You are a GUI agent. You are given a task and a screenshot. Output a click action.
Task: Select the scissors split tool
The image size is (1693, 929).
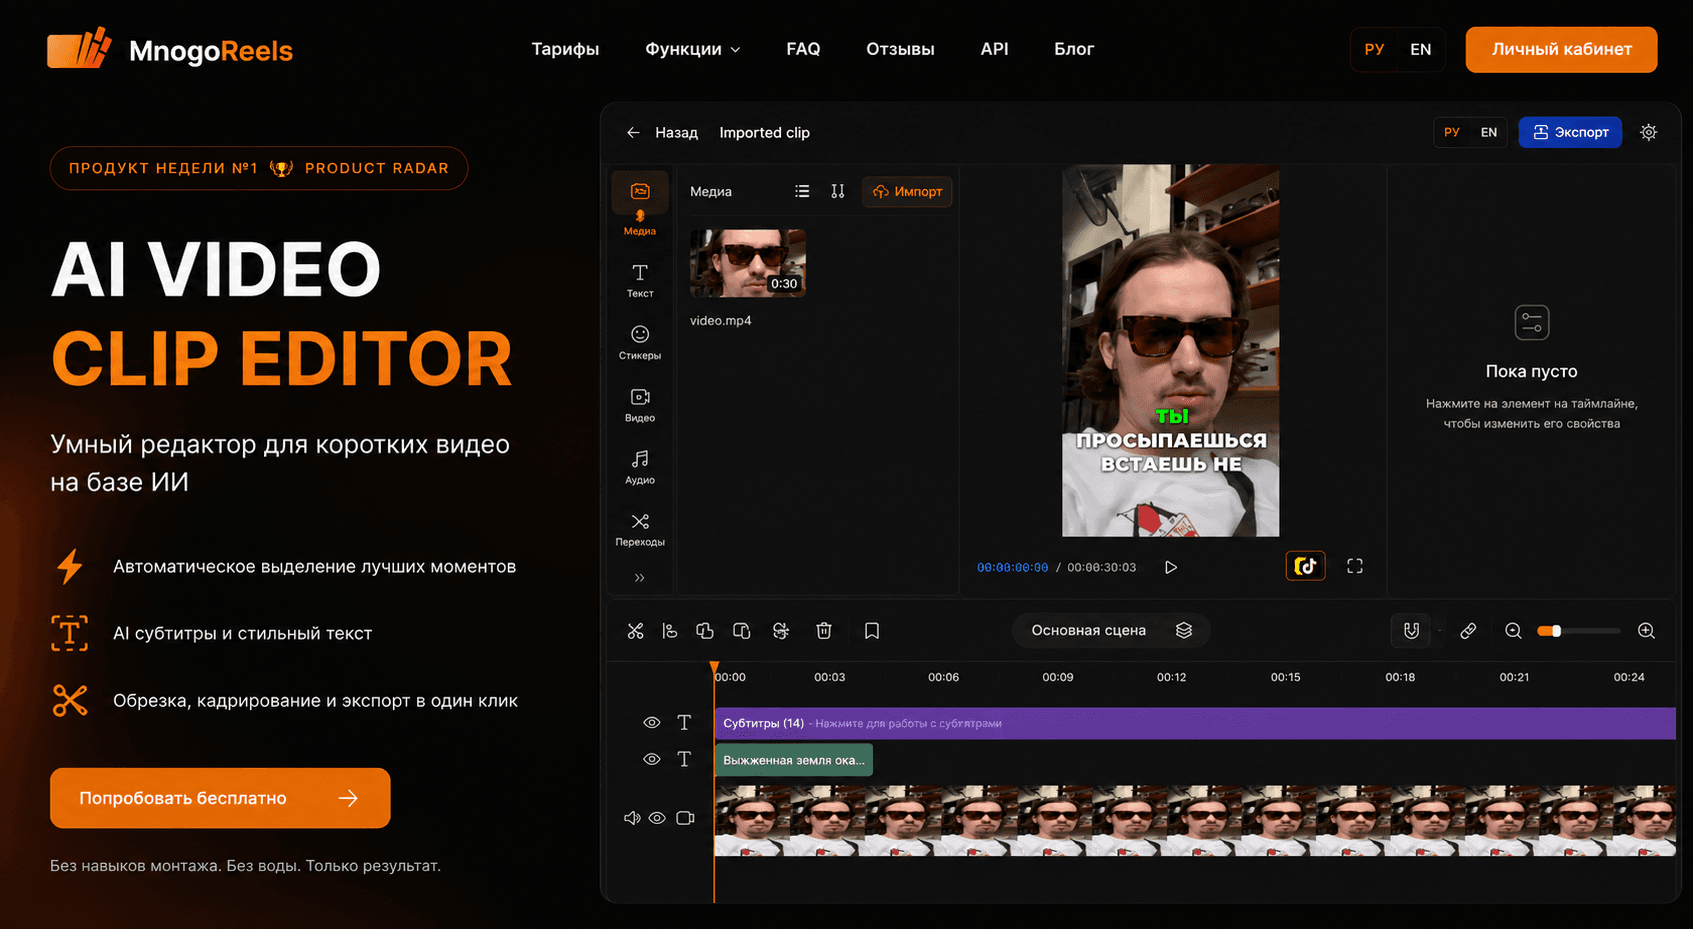point(636,631)
